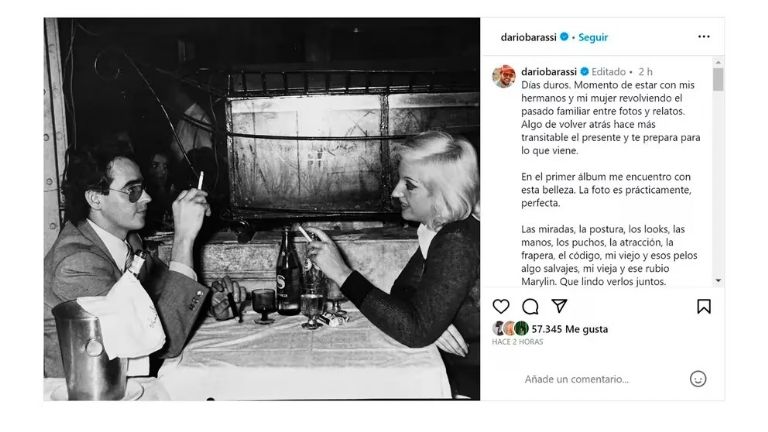Click the caption scrollbar thumb

(718, 79)
